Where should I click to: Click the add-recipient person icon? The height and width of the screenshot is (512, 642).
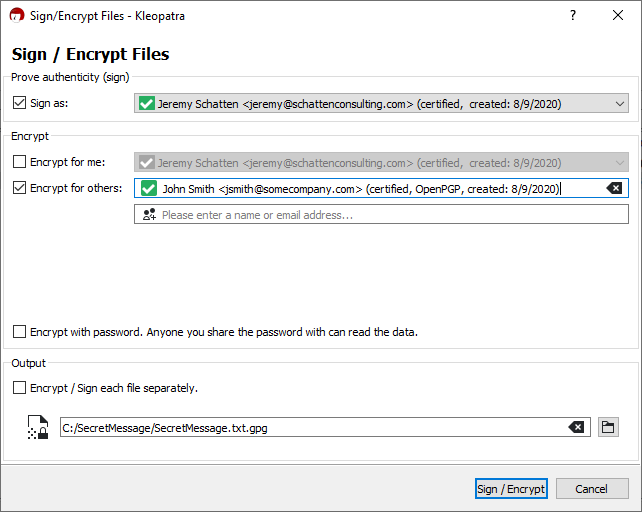pos(148,214)
